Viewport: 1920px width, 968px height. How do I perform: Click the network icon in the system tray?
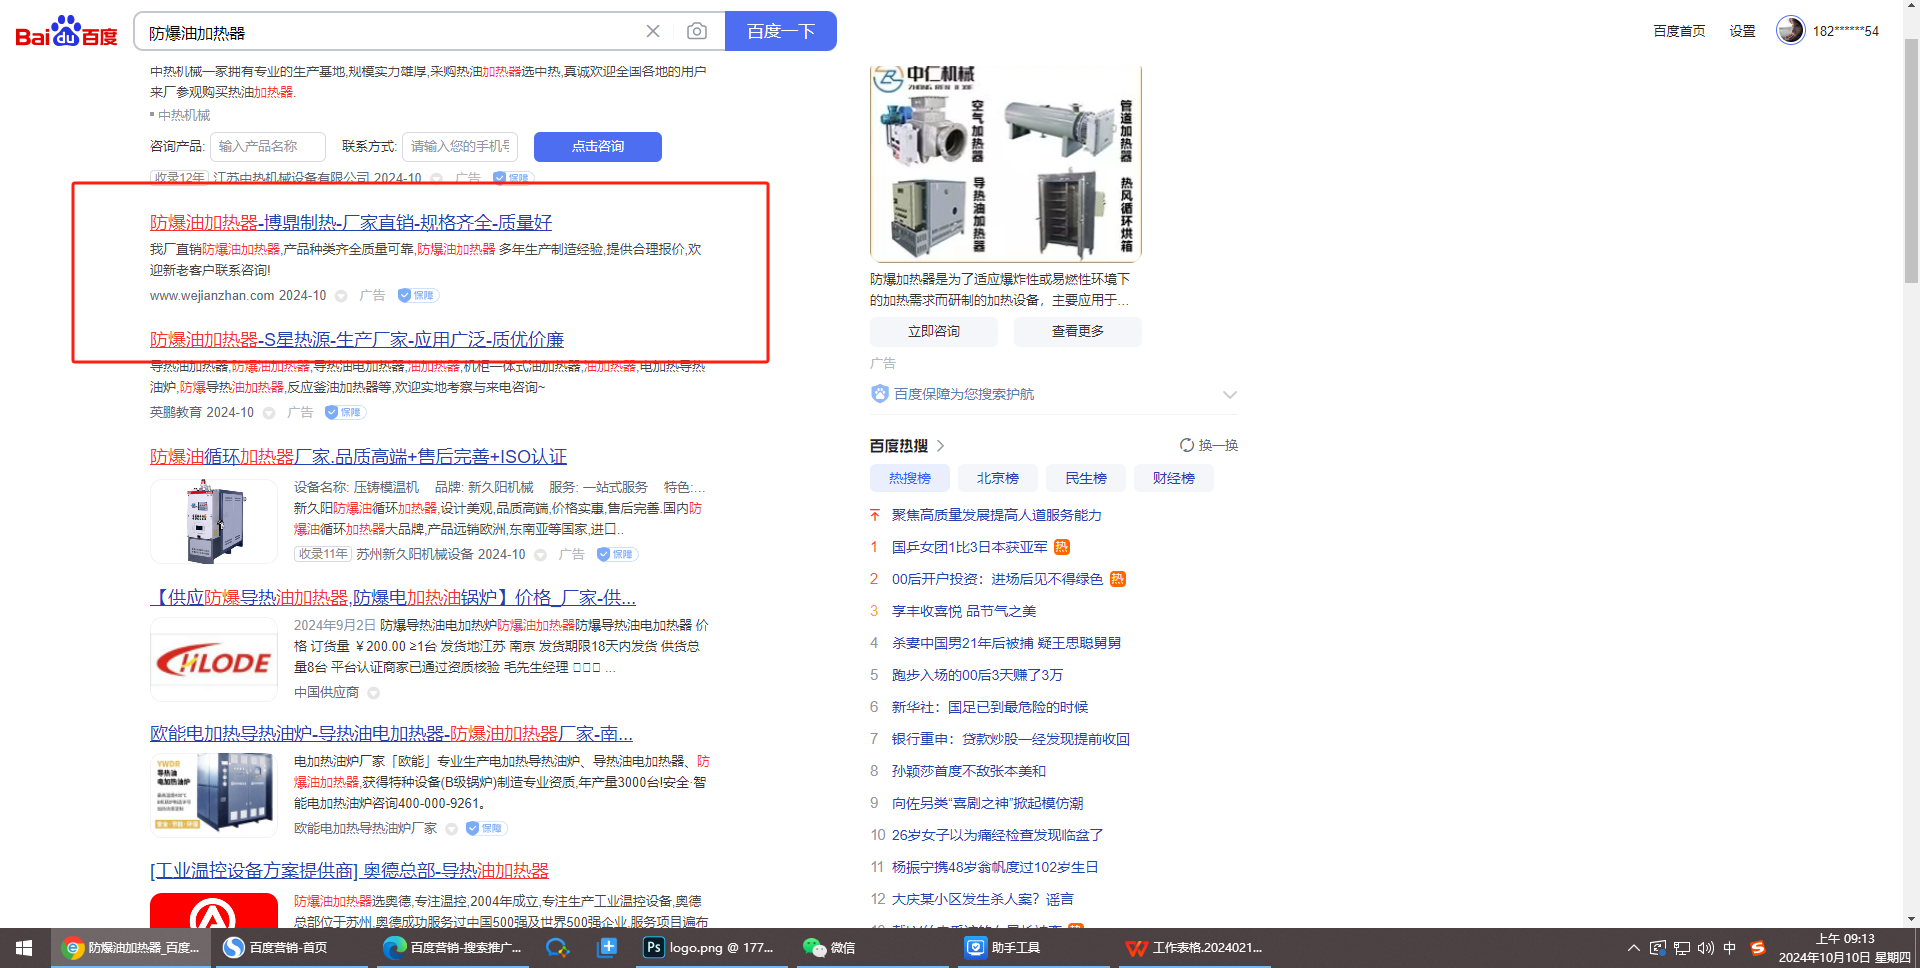pyautogui.click(x=1682, y=948)
